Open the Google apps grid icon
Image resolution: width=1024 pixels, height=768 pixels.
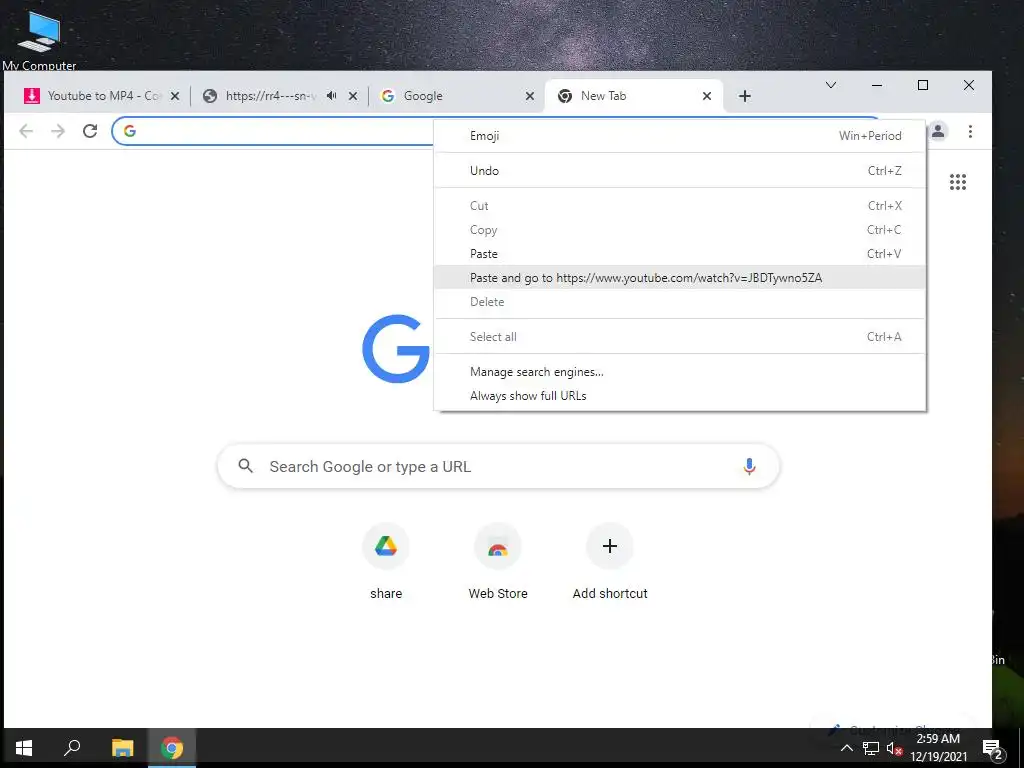click(x=957, y=182)
